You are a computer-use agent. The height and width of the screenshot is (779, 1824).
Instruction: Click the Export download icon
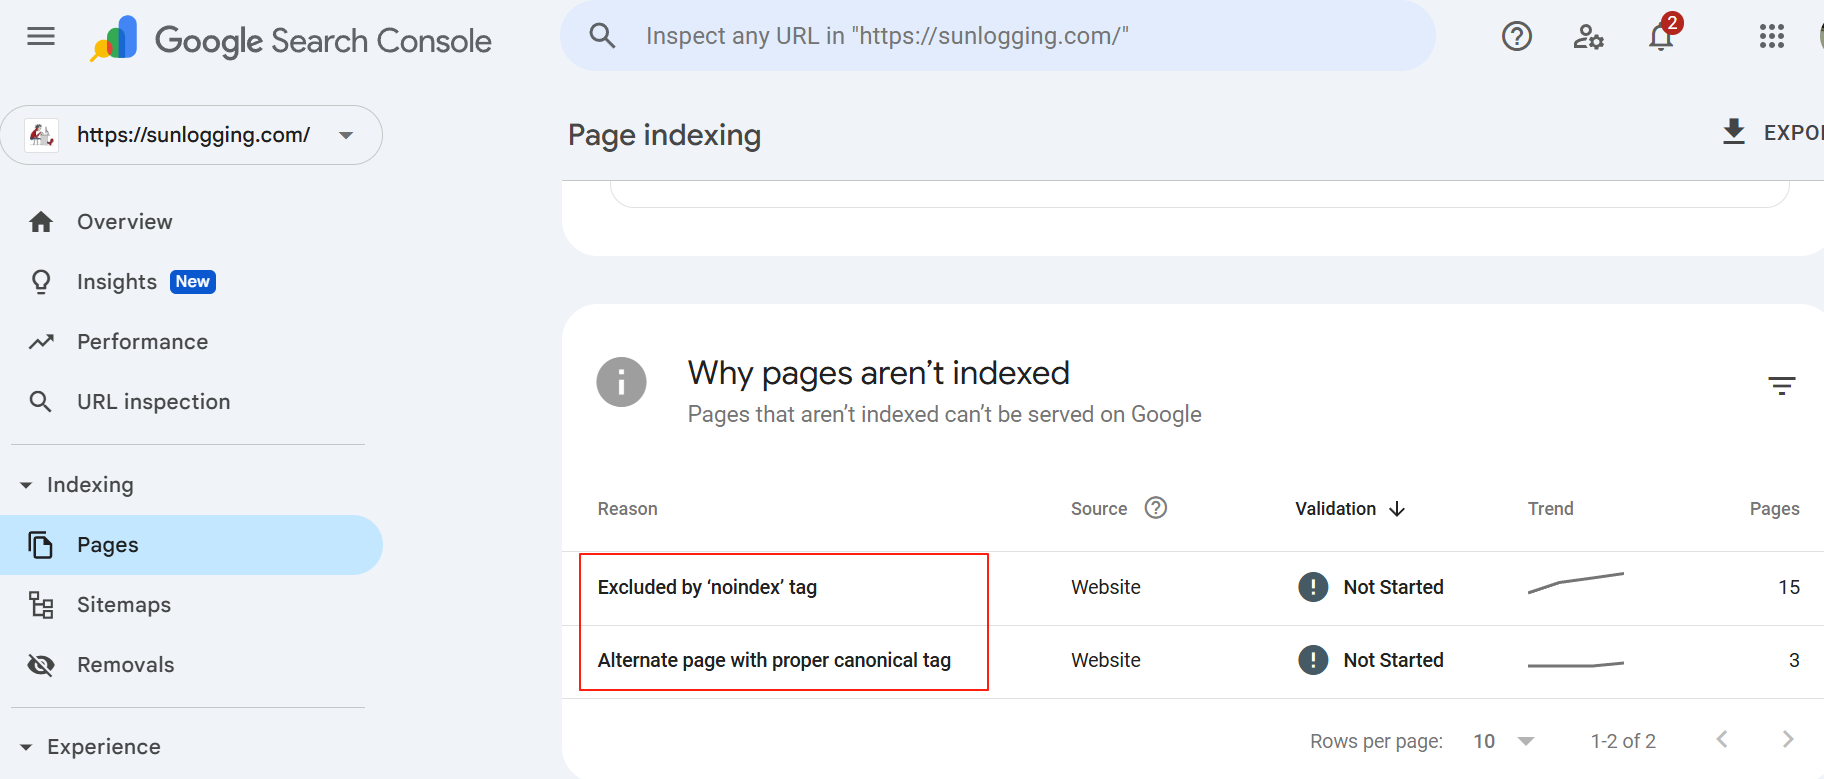click(x=1734, y=132)
